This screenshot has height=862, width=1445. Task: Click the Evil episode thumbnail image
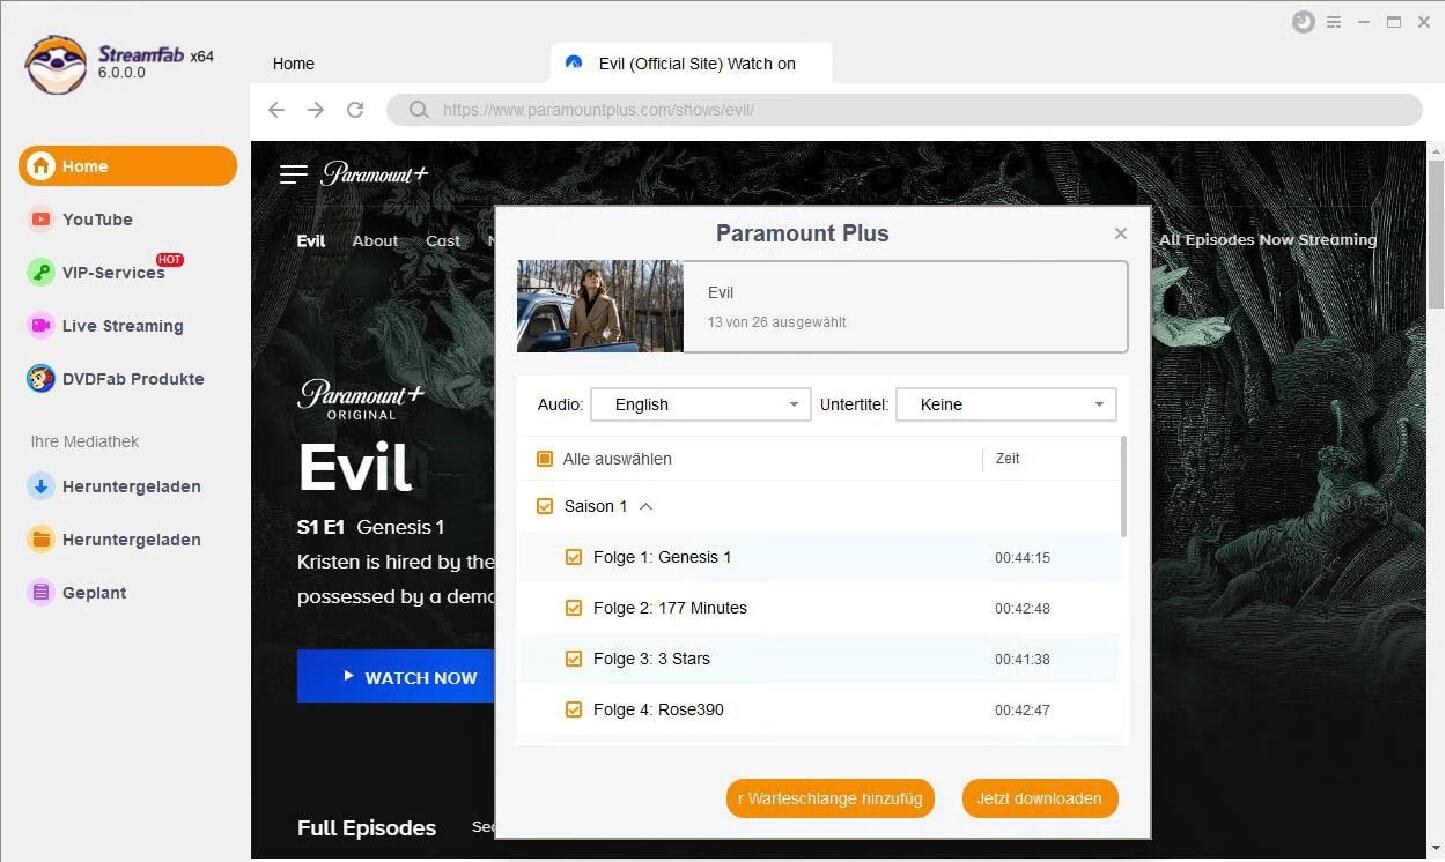(x=600, y=306)
